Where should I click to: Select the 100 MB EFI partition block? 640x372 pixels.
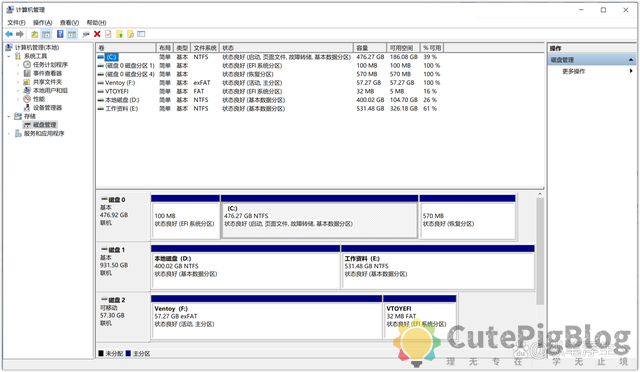[185, 217]
